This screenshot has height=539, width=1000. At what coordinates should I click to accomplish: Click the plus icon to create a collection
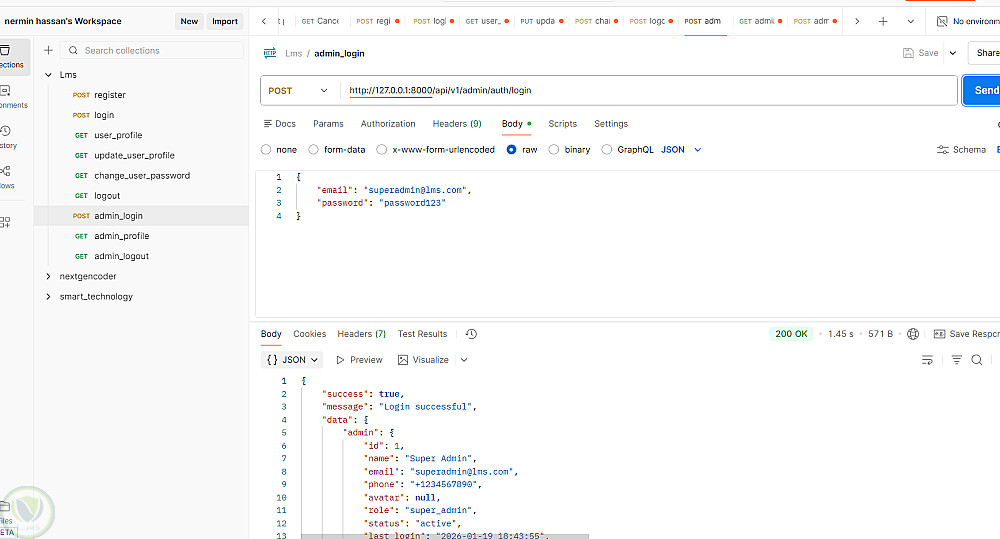(x=48, y=51)
